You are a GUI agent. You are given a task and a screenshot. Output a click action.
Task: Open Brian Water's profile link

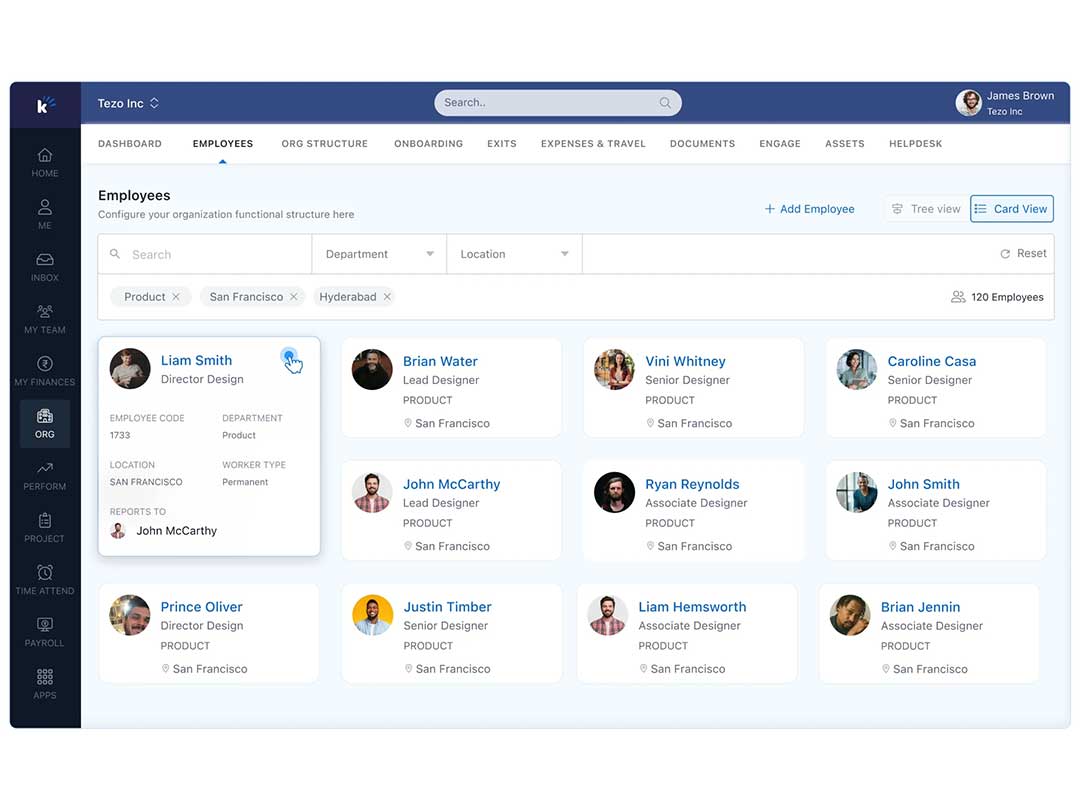coord(440,361)
